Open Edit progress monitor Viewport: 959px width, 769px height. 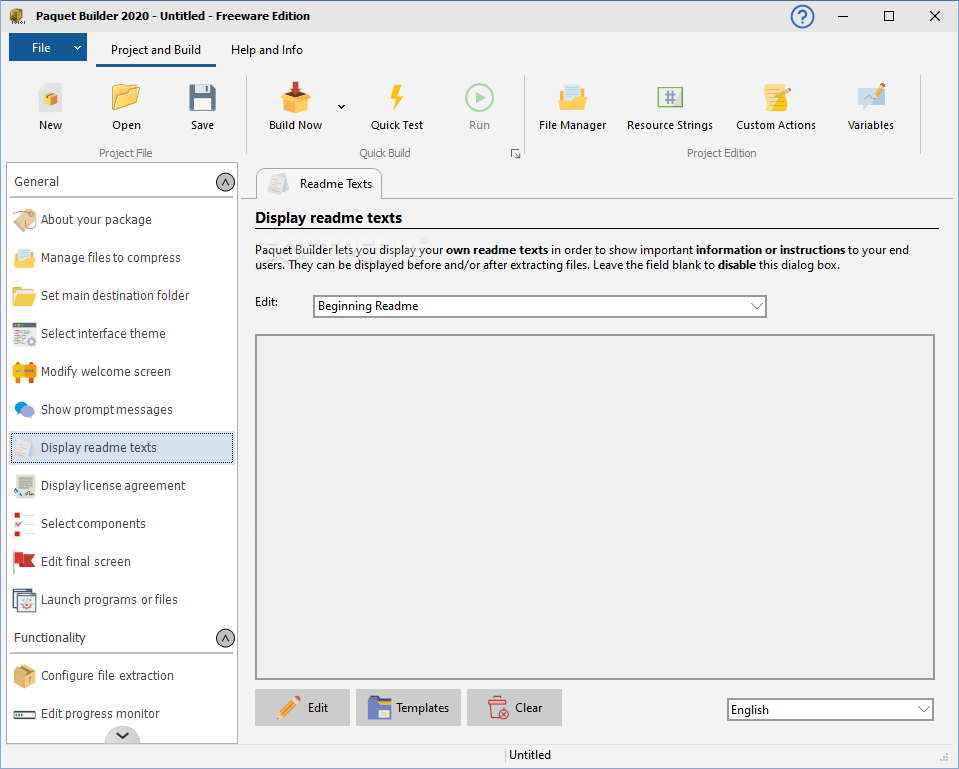click(x=122, y=713)
